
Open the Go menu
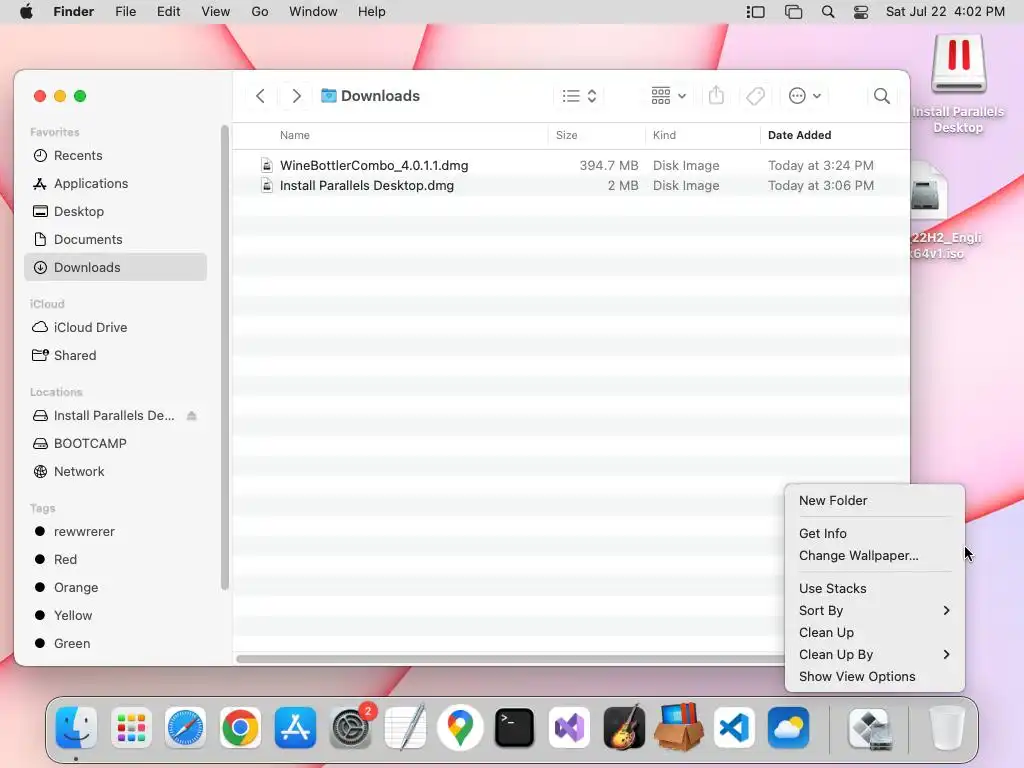point(260,12)
